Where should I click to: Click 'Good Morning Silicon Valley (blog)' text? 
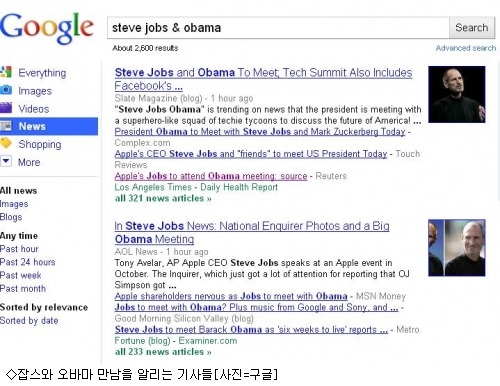click(x=184, y=319)
